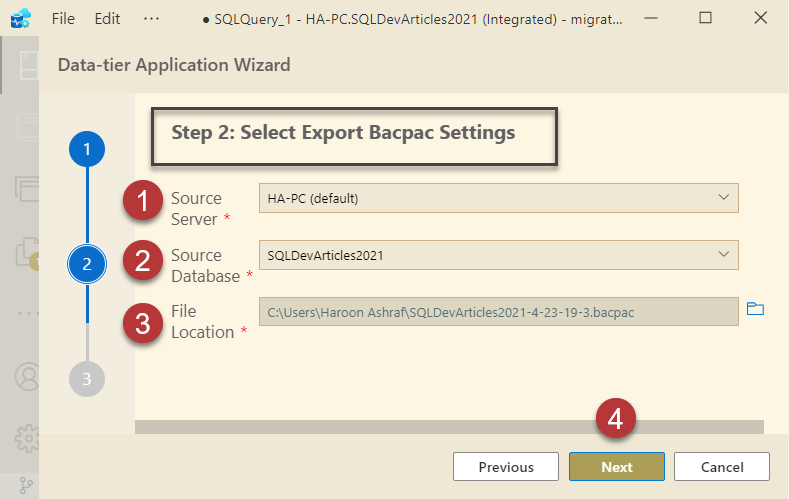
Task: Click the horizontal scrollbar under the wizard page
Action: pyautogui.click(x=449, y=426)
